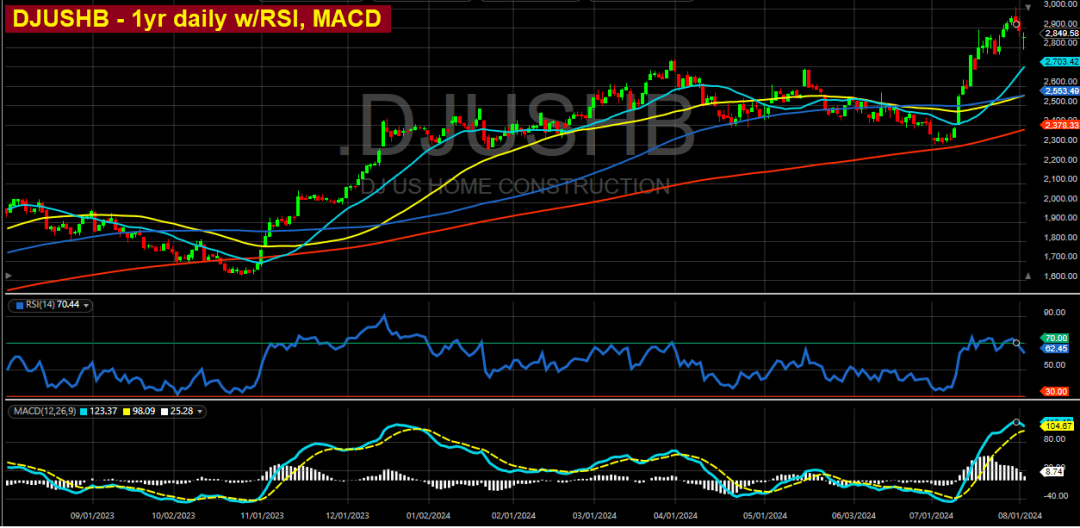
Task: Click the 08/01/2024 date axis label
Action: pyautogui.click(x=1021, y=515)
